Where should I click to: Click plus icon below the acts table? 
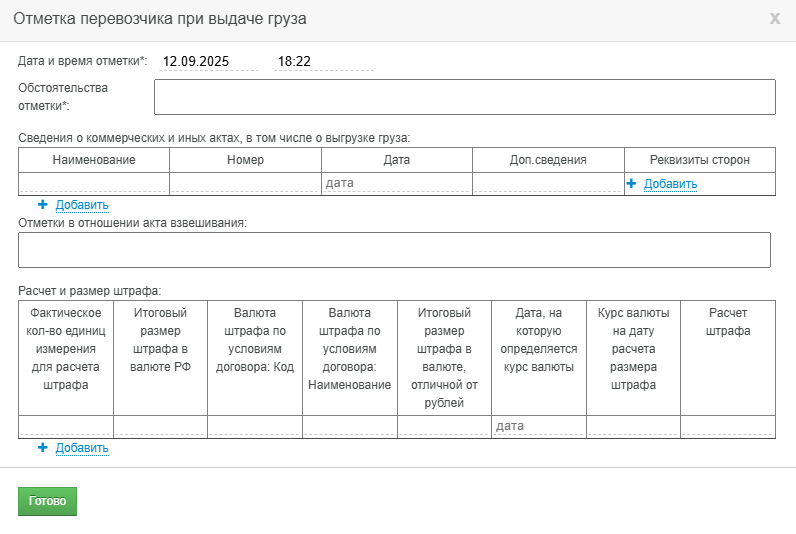(x=43, y=204)
